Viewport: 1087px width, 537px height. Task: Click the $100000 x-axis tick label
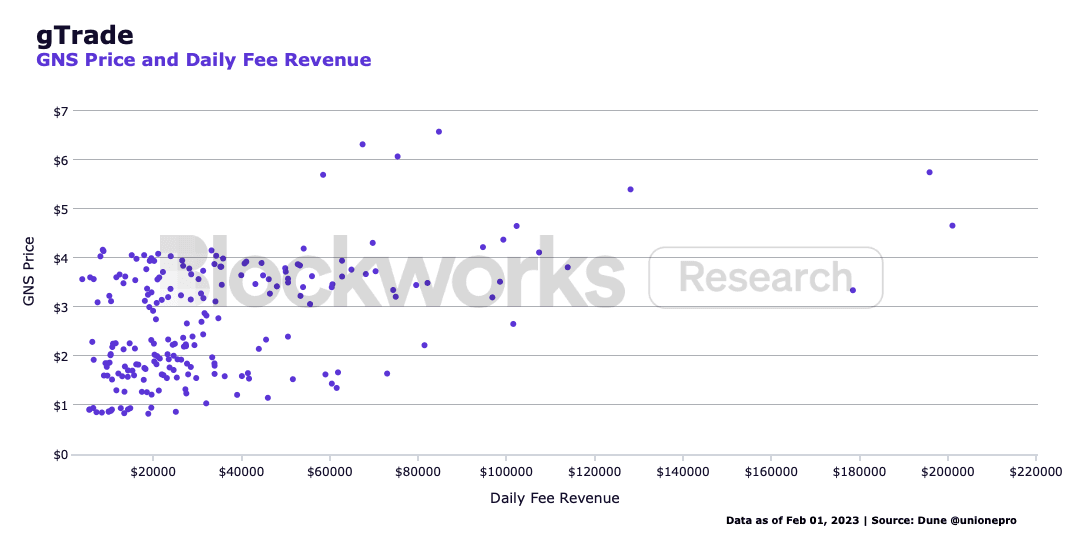[x=506, y=471]
